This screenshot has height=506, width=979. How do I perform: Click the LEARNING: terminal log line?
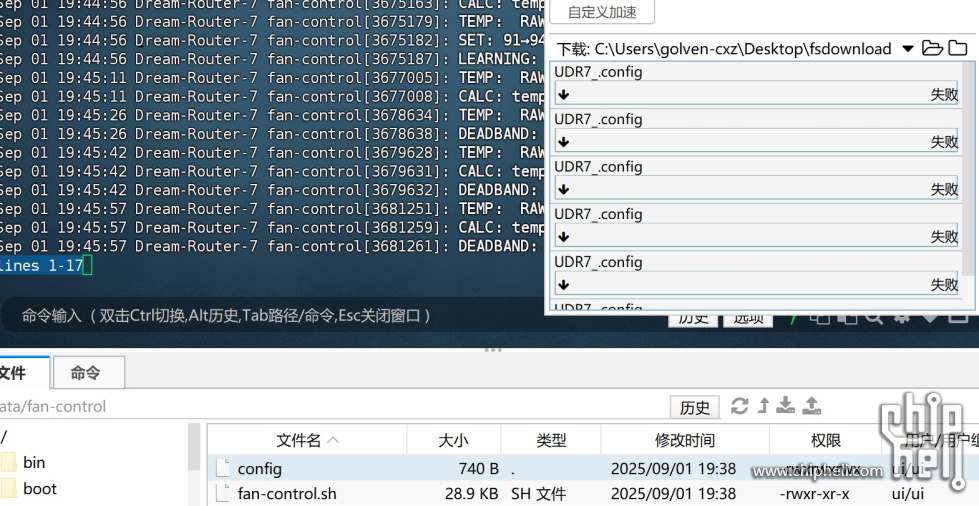coord(272,59)
